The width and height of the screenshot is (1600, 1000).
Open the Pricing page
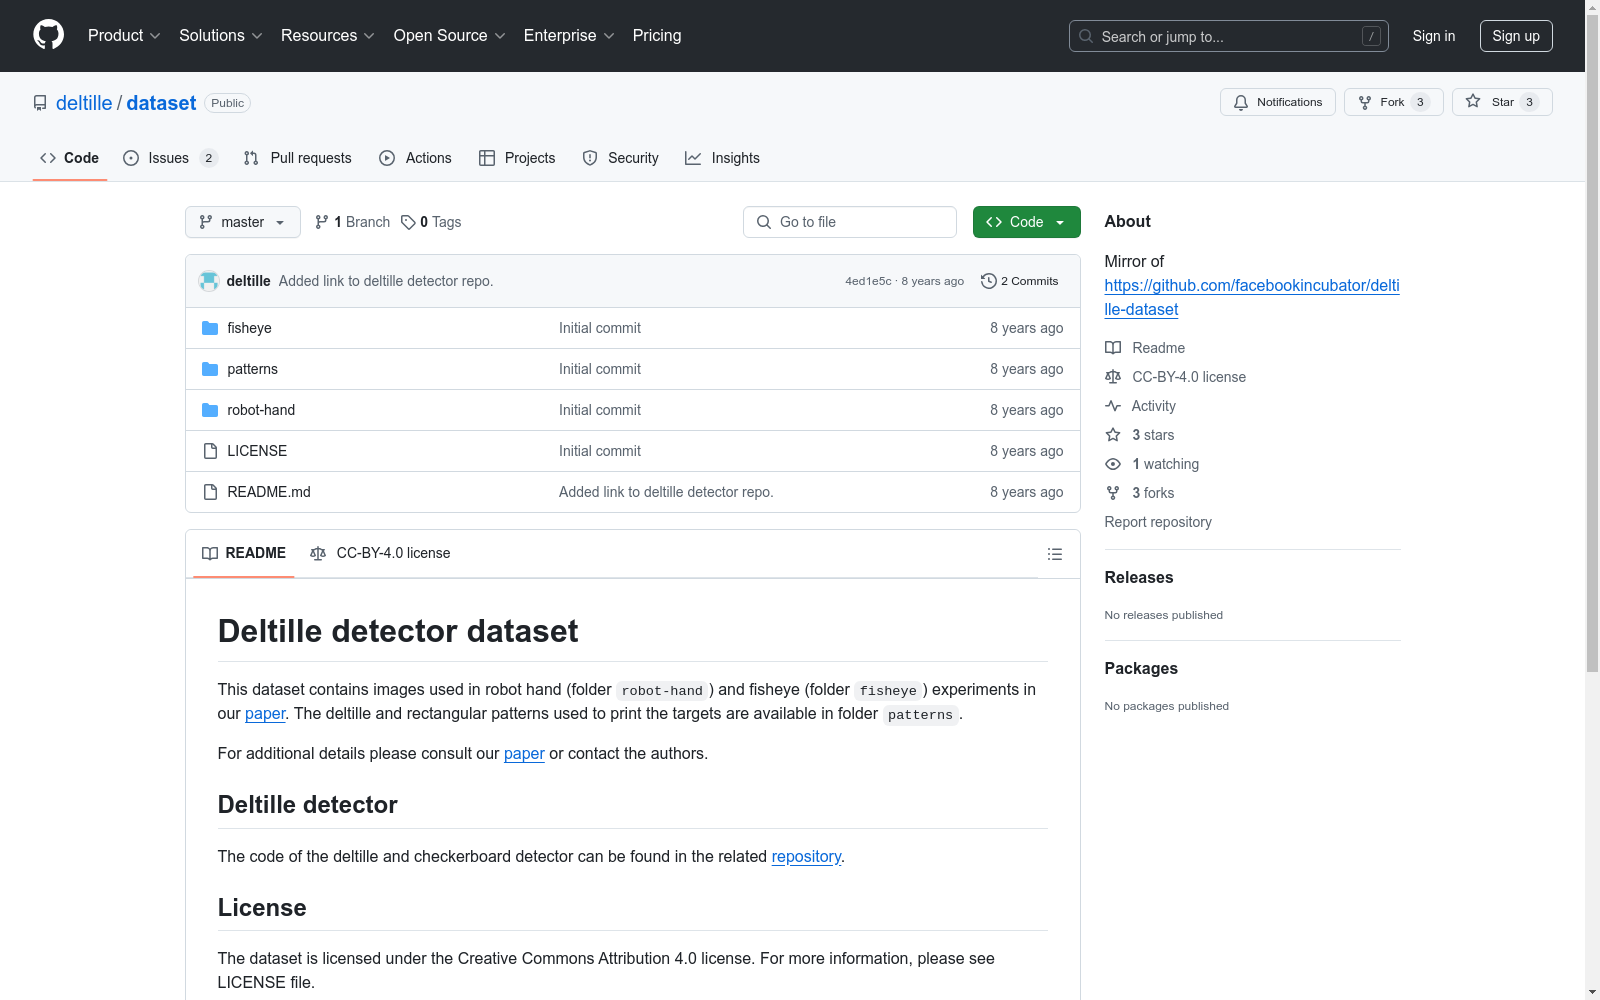tap(657, 36)
